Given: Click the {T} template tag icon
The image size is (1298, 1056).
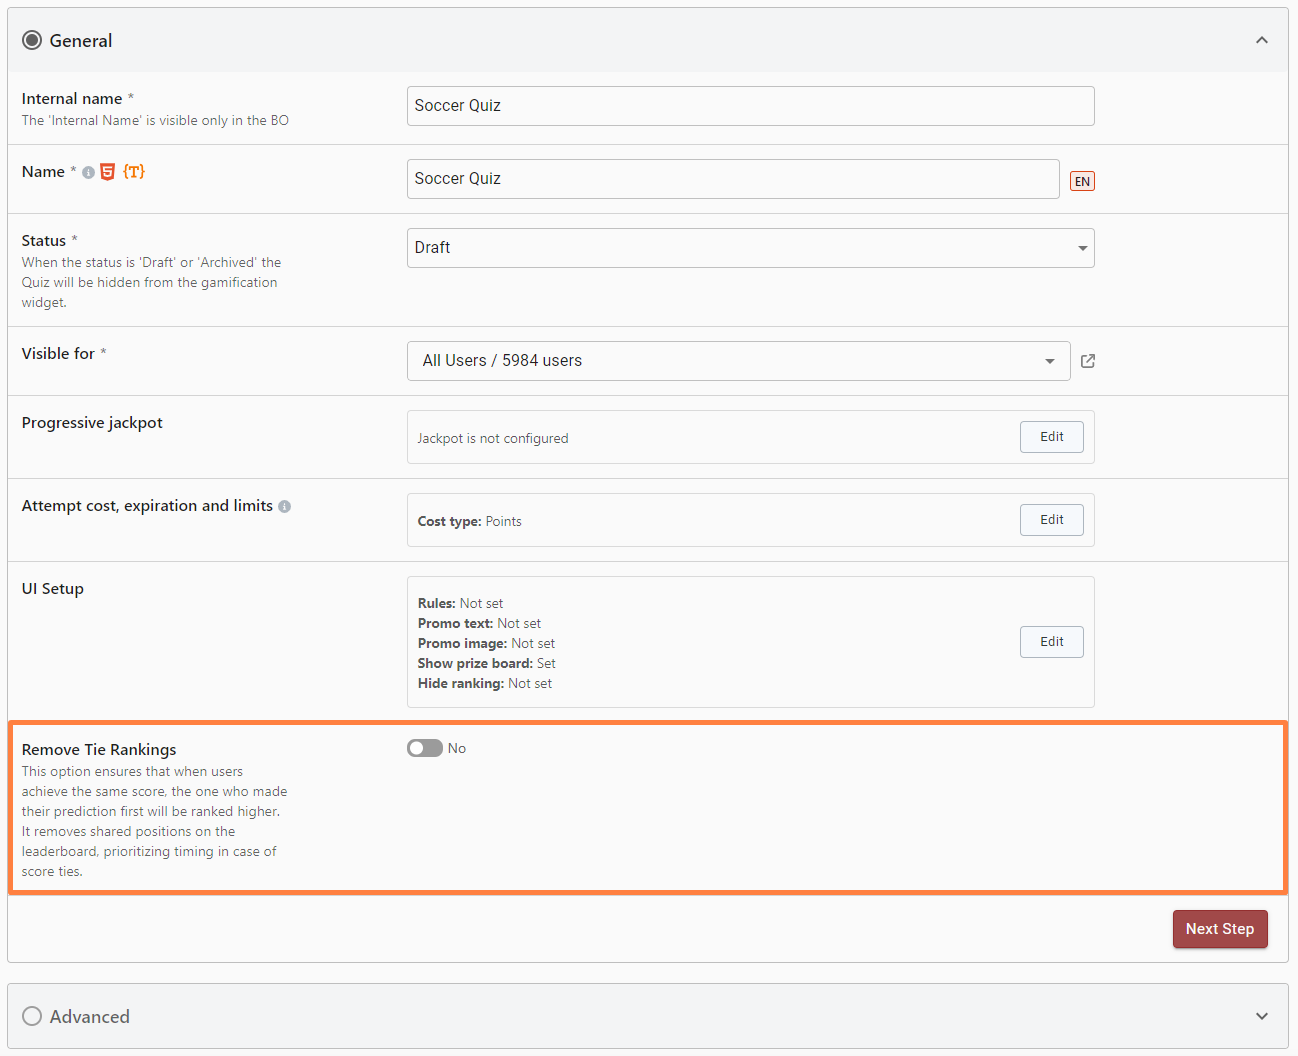Looking at the screenshot, I should pyautogui.click(x=134, y=172).
